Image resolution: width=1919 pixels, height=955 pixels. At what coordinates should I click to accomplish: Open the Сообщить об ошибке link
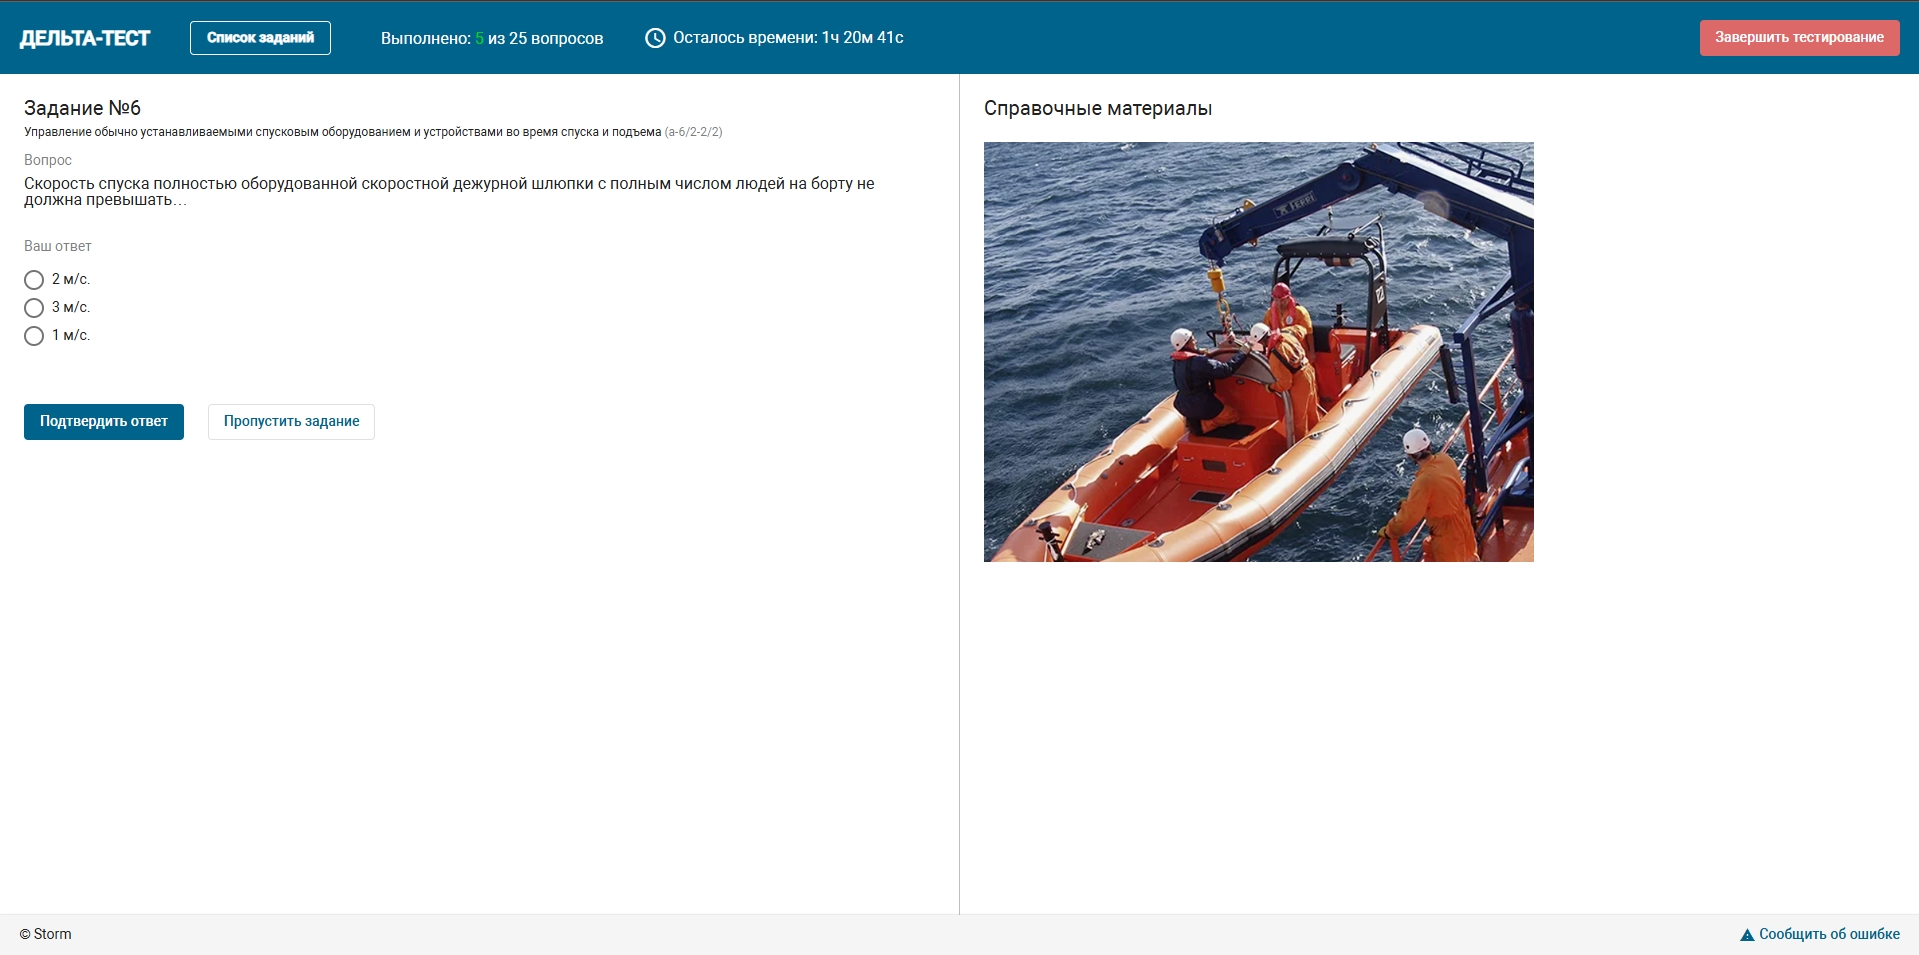[x=1829, y=934]
